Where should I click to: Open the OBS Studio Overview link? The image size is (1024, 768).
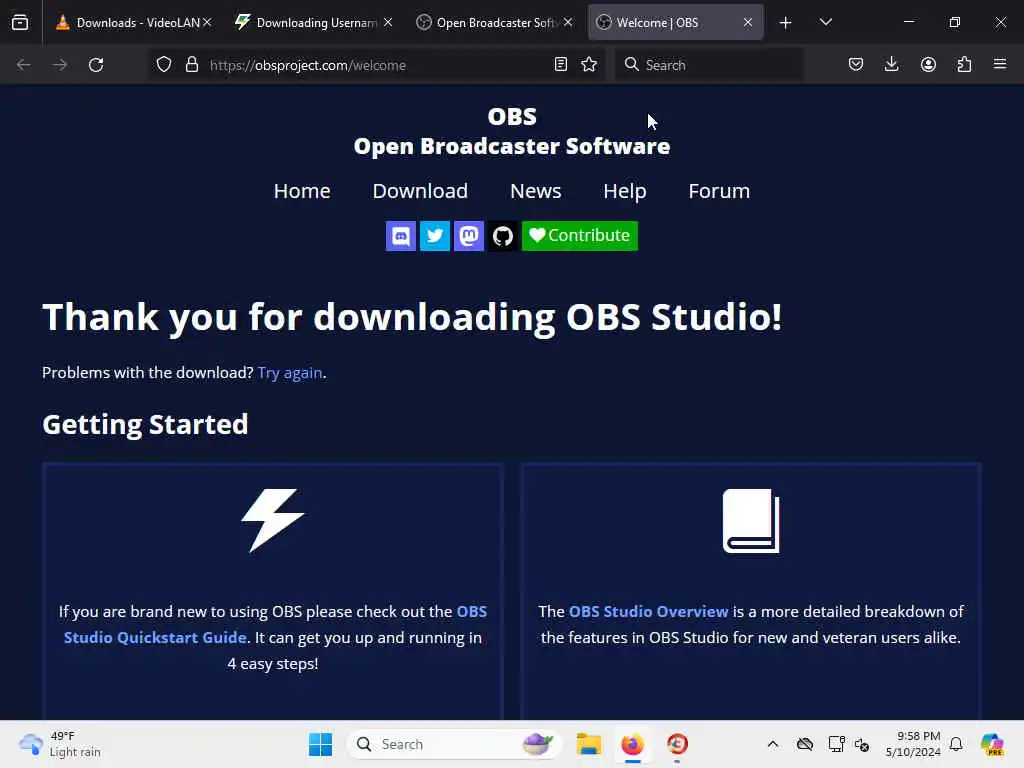pyautogui.click(x=648, y=612)
